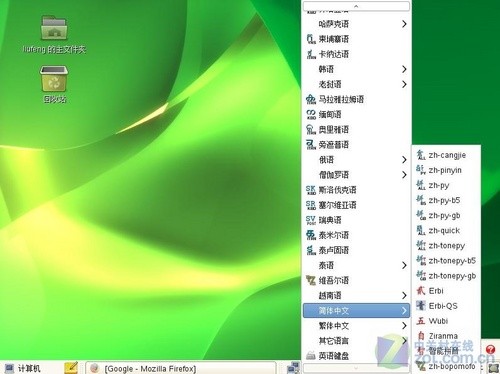Expand the 繁体中文 submenu arrow
500x374 pixels.
point(404,326)
